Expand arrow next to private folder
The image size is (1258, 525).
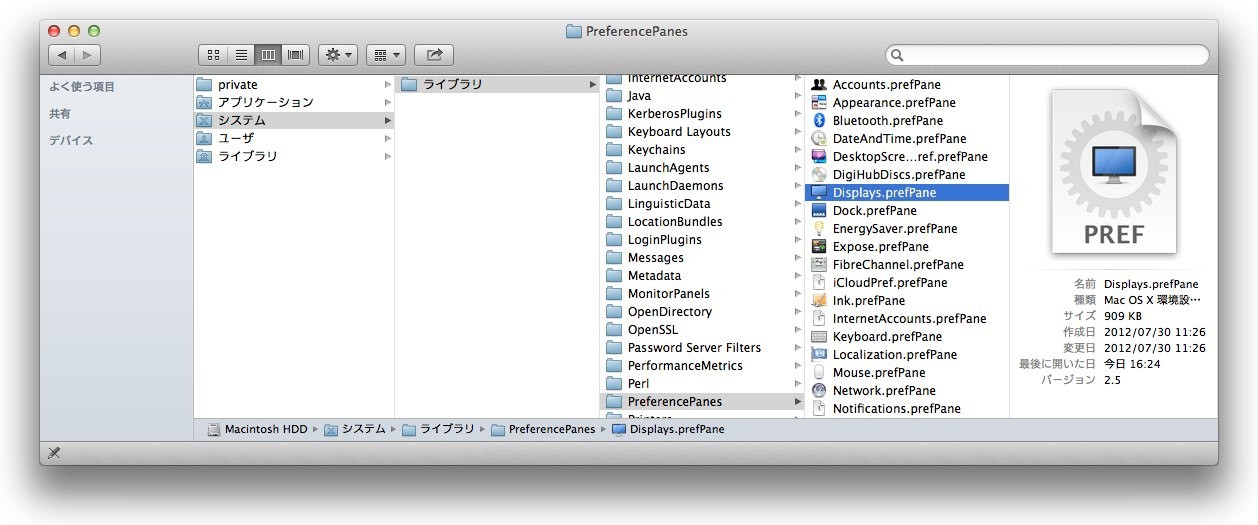388,85
